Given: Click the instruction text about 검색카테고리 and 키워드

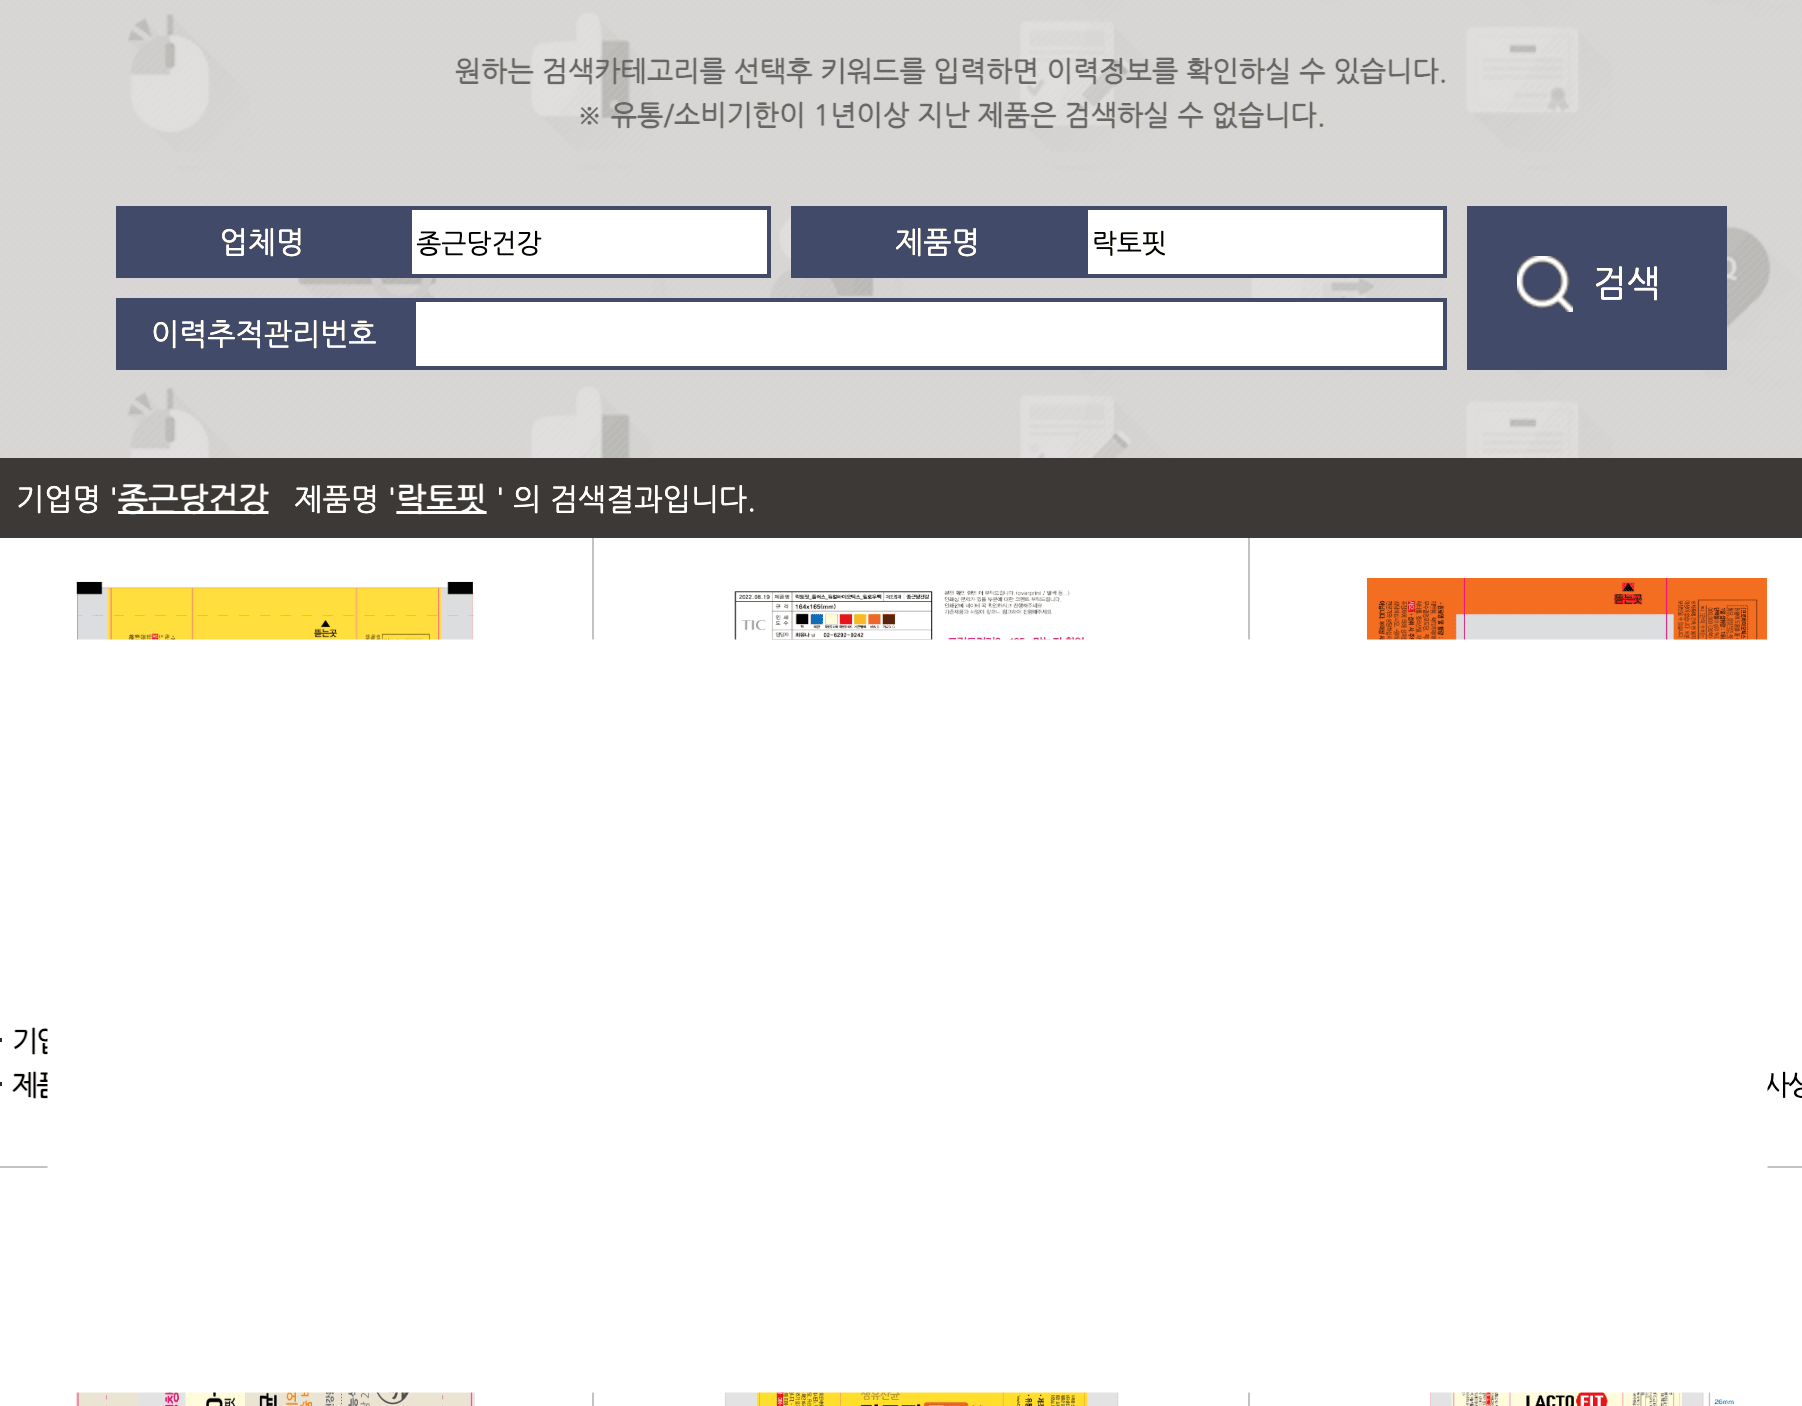Looking at the screenshot, I should coord(950,71).
